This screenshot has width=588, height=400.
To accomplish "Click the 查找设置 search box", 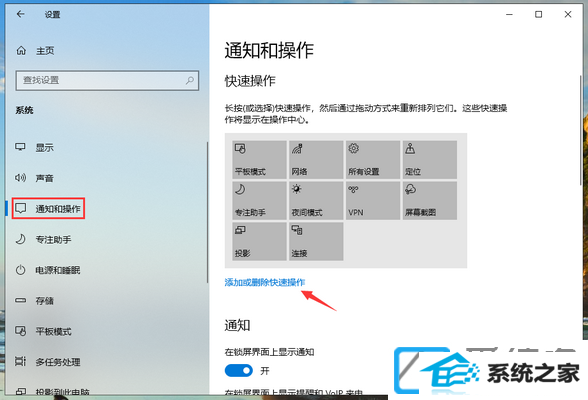I will 107,80.
